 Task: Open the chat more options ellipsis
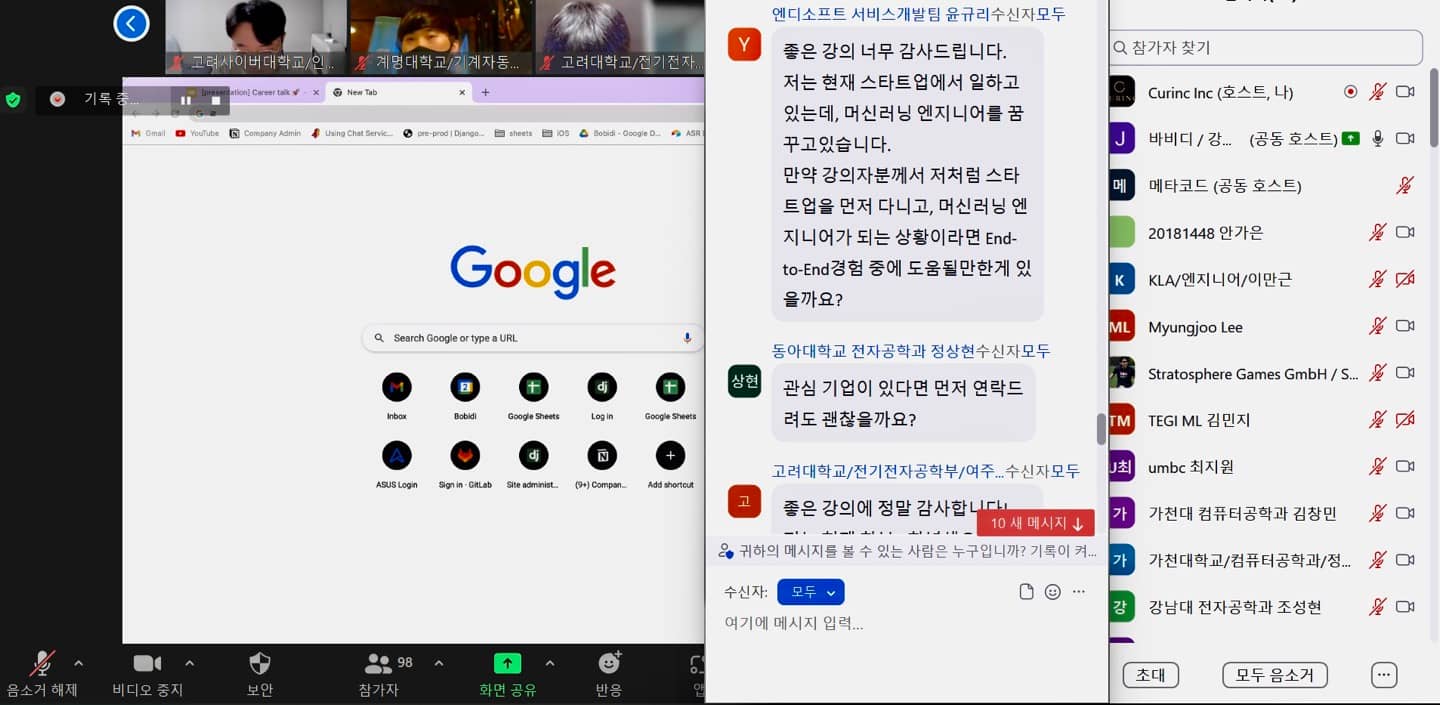(1078, 592)
